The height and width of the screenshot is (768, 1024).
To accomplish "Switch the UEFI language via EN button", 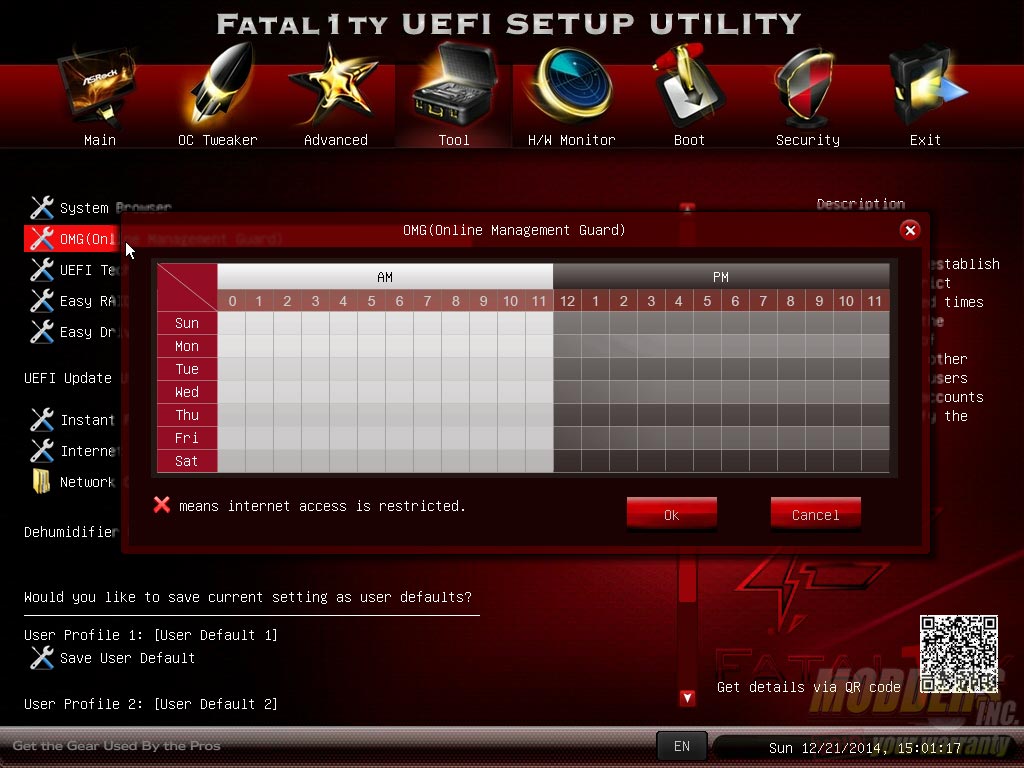I will click(x=681, y=746).
